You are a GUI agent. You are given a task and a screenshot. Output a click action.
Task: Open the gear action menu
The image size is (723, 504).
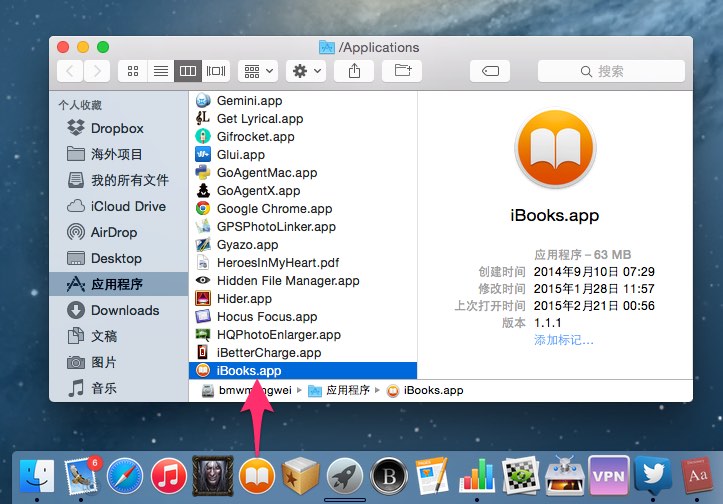pos(306,71)
